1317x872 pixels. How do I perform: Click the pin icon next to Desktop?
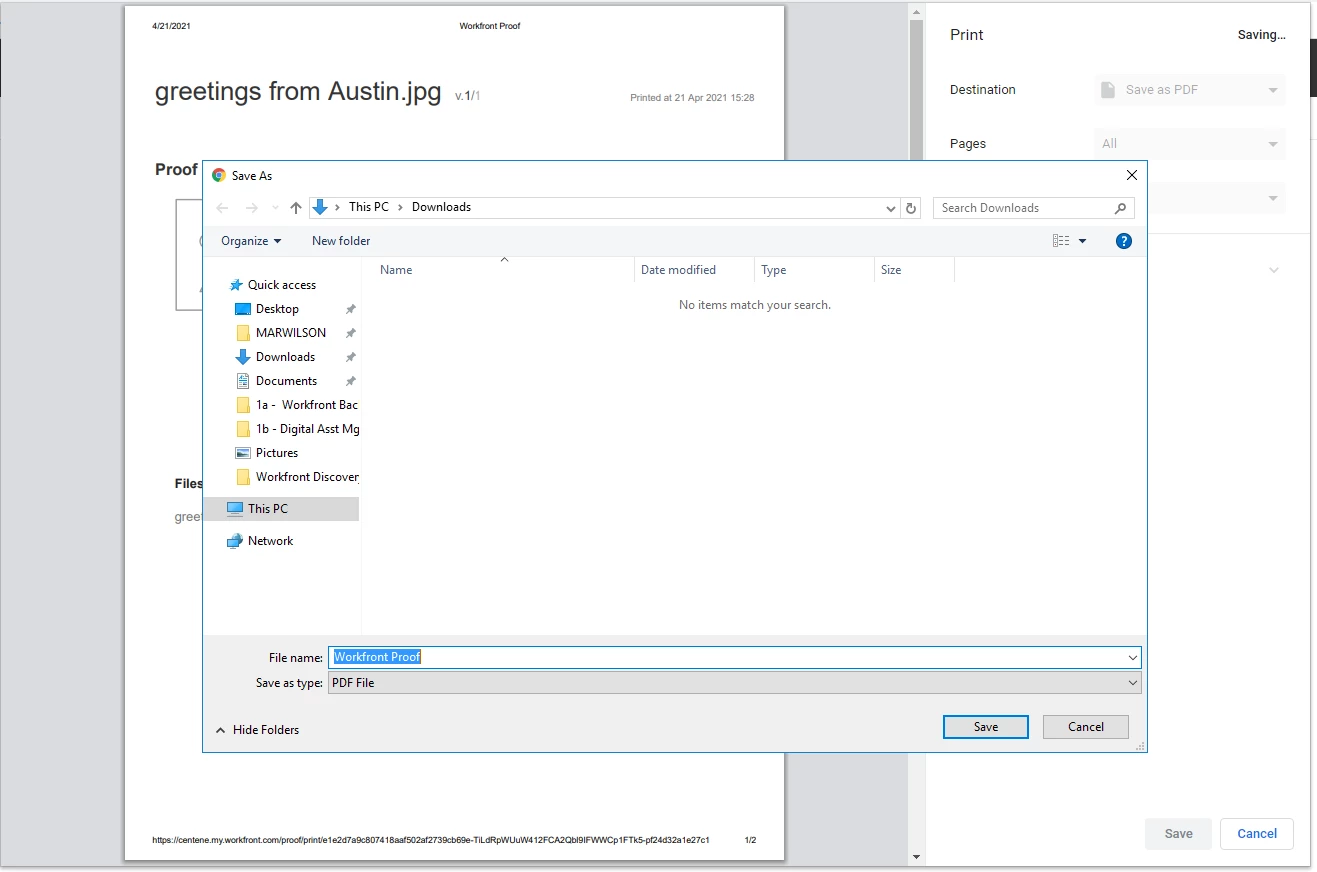tap(350, 309)
